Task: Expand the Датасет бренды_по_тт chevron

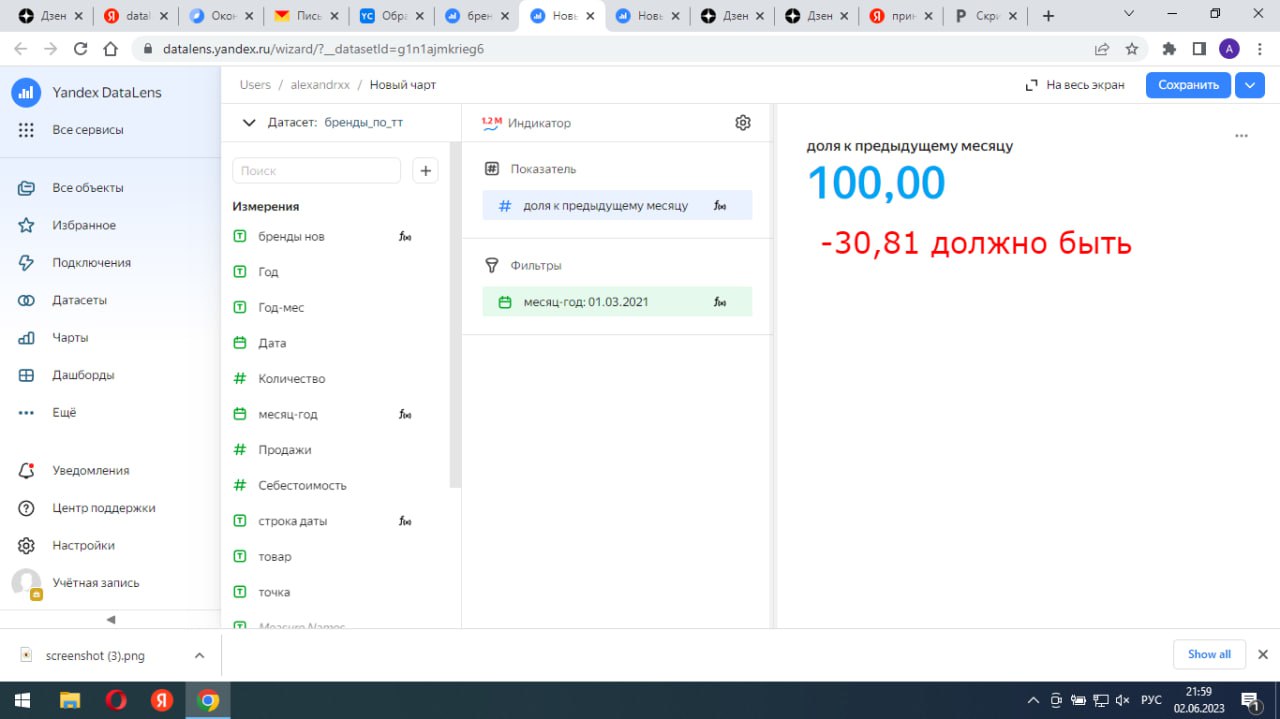Action: point(250,123)
